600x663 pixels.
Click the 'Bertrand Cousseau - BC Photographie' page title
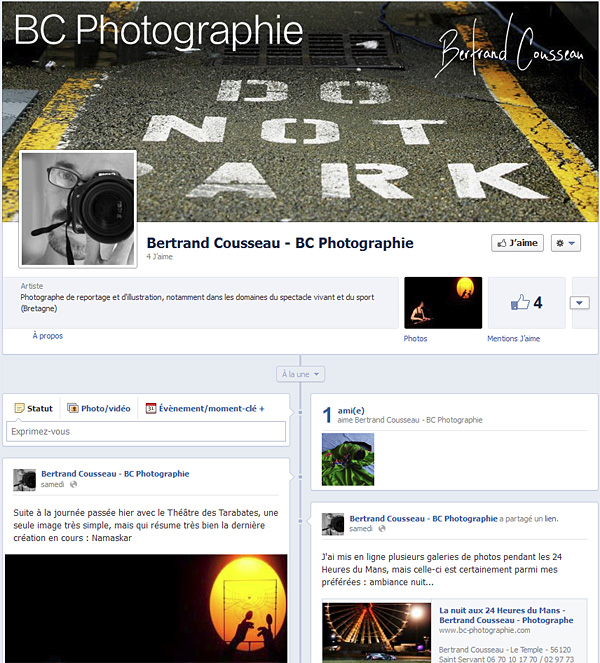pos(280,243)
